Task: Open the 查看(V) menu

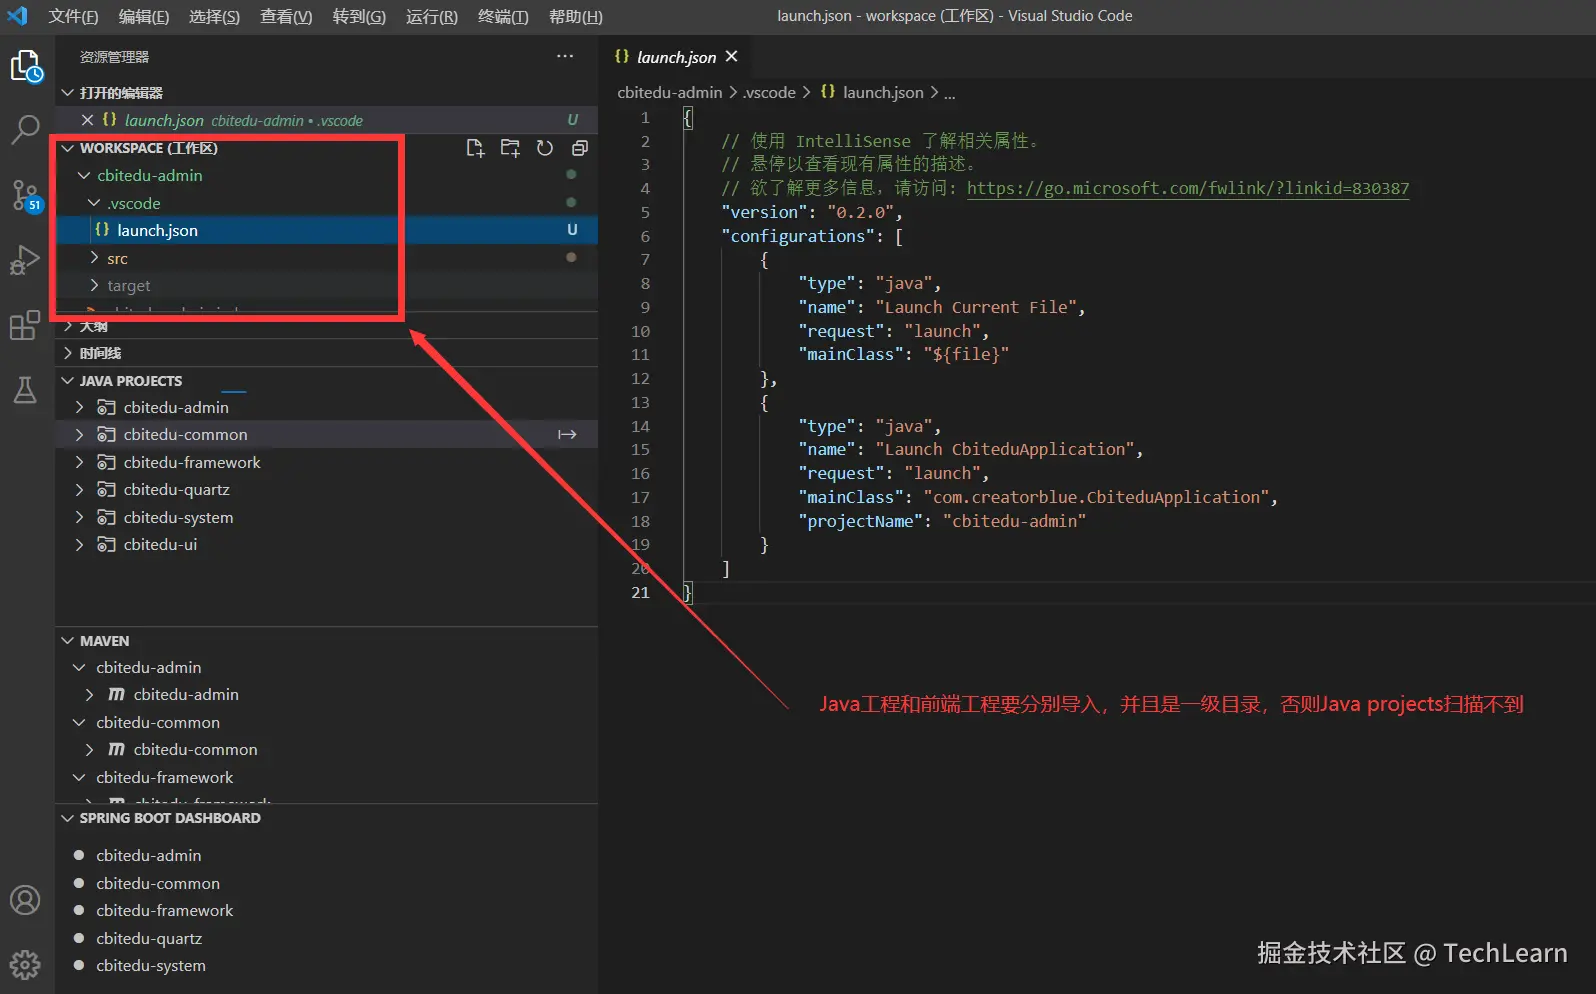Action: pyautogui.click(x=286, y=16)
